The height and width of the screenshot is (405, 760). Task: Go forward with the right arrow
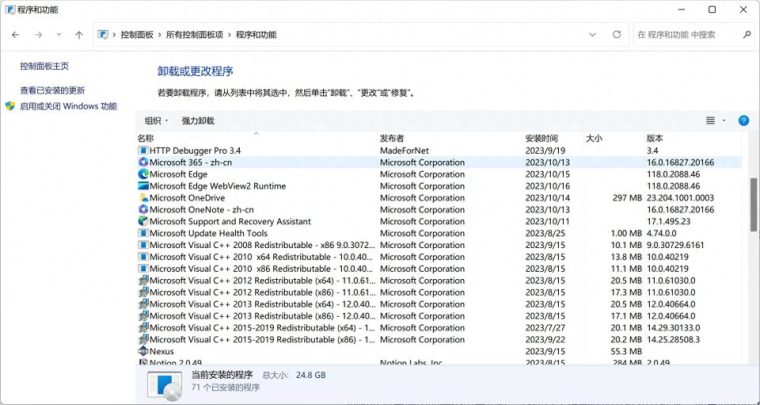[x=38, y=35]
